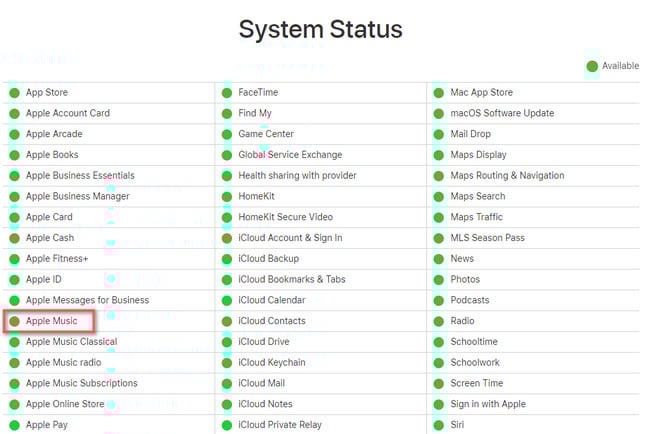Click the status dot beside MLS Season Pass
Screen dimensions: 650x434
tap(439, 238)
